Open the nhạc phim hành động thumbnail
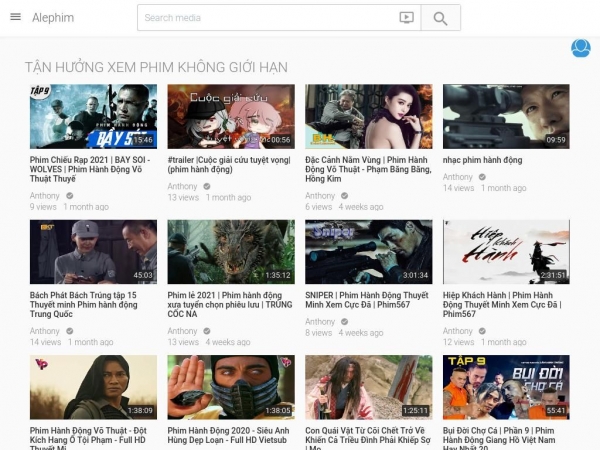The width and height of the screenshot is (600, 450). (506, 116)
